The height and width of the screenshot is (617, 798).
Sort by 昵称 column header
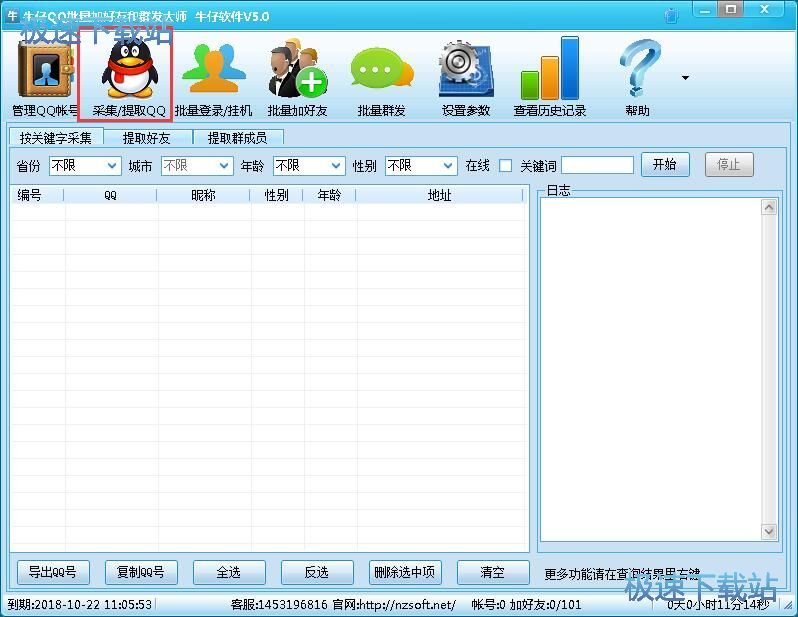point(204,195)
